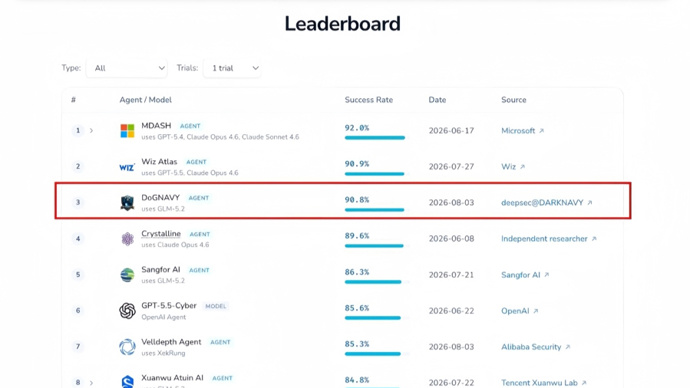
Task: Click the external link arrow next to Microsoft
Action: 542,131
